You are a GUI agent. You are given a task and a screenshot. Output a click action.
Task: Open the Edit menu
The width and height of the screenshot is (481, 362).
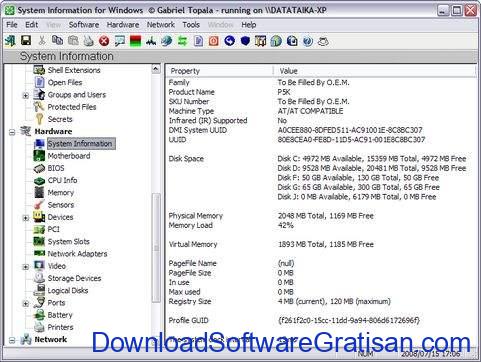coord(32,25)
